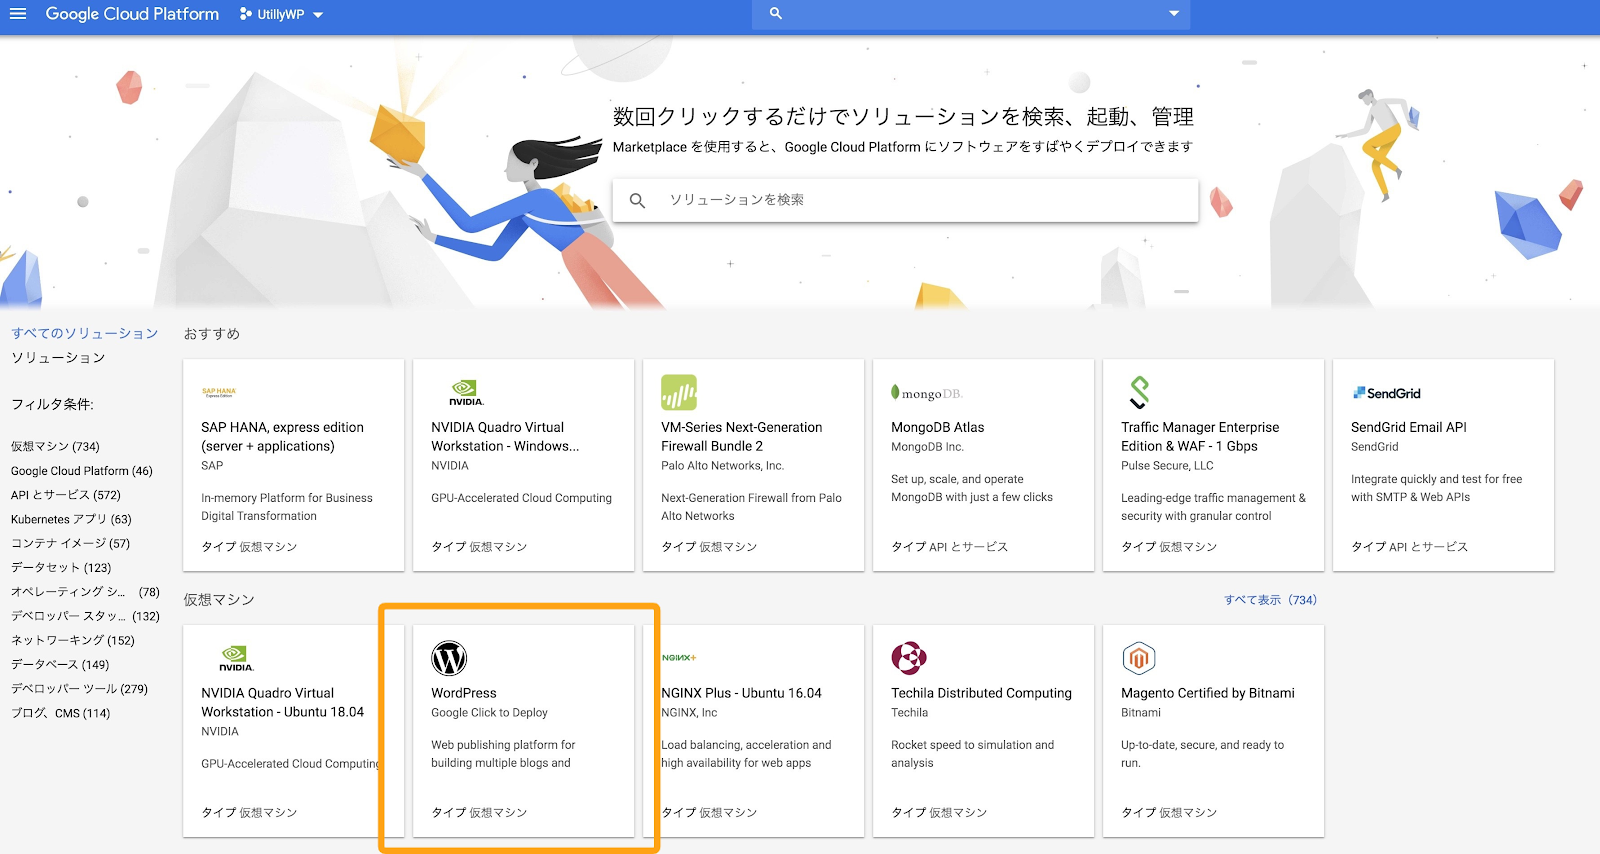Click the NGINX+ logo icon
Image resolution: width=1600 pixels, height=854 pixels.
pyautogui.click(x=679, y=658)
